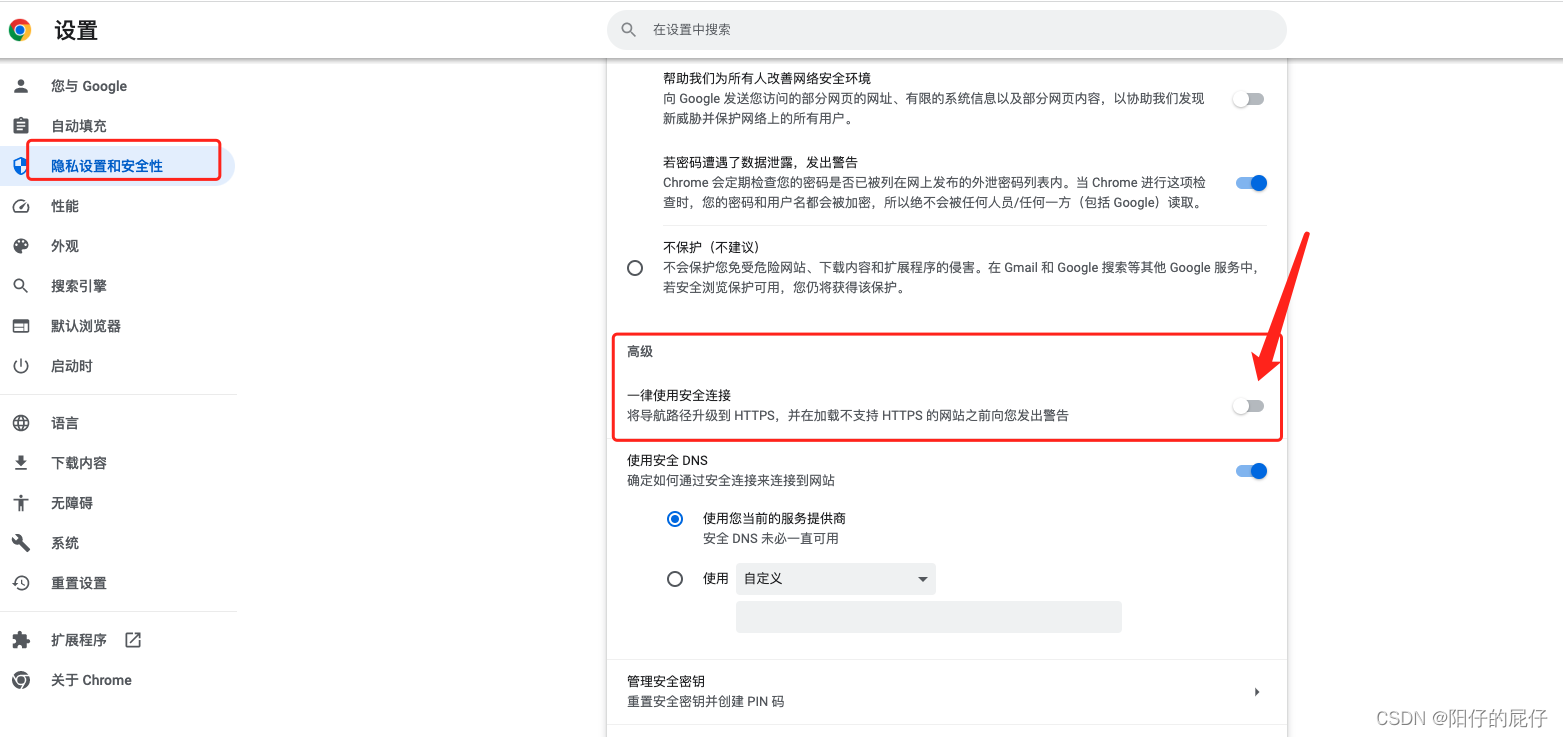This screenshot has height=737, width=1563.
Task: Click the search magnifier icon in settings search
Action: click(x=629, y=30)
